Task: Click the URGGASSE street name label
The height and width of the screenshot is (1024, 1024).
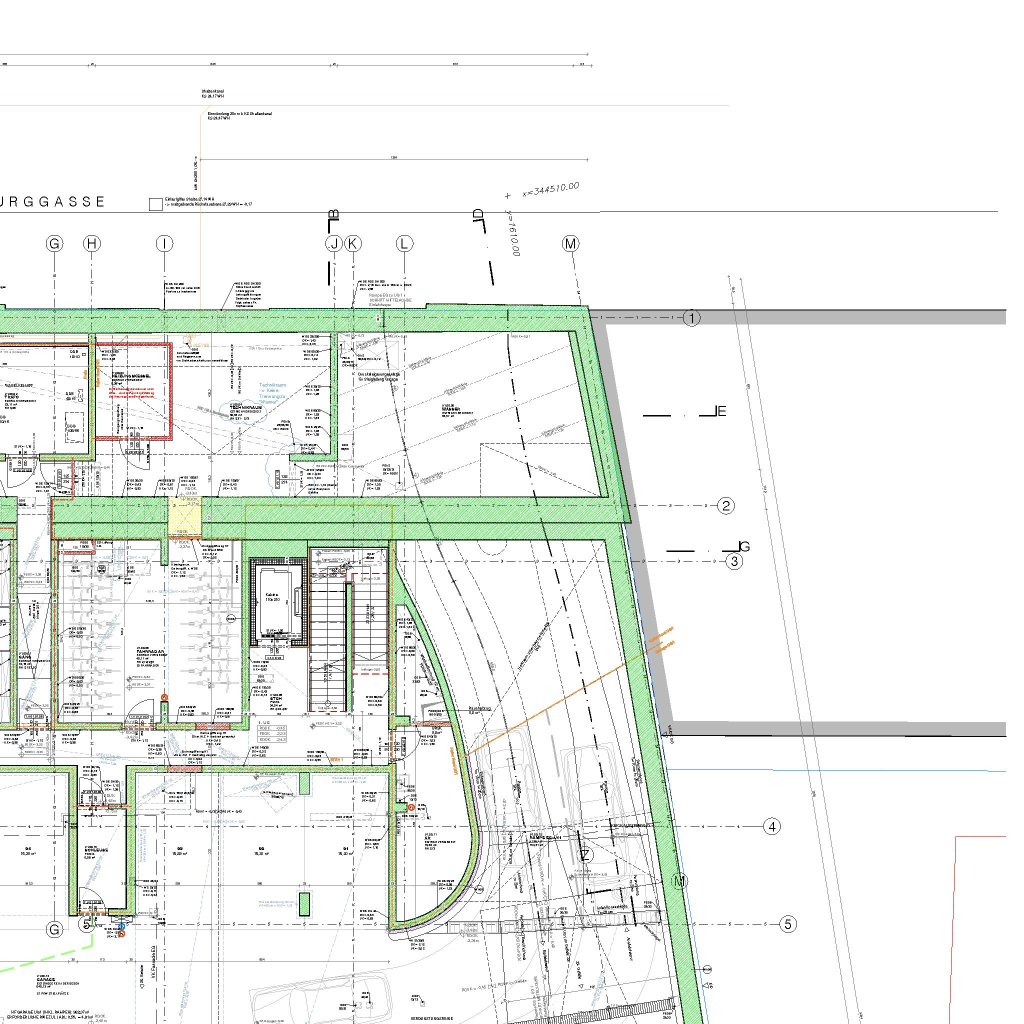Action: [53, 202]
